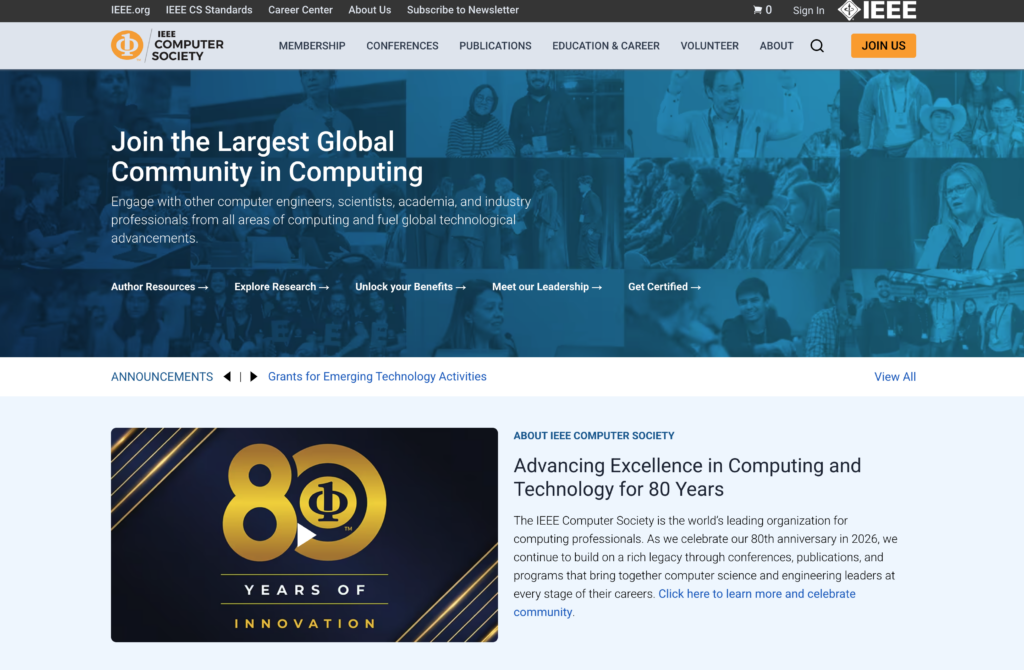Open Explore Research link
This screenshot has height=670, width=1024.
click(x=281, y=287)
